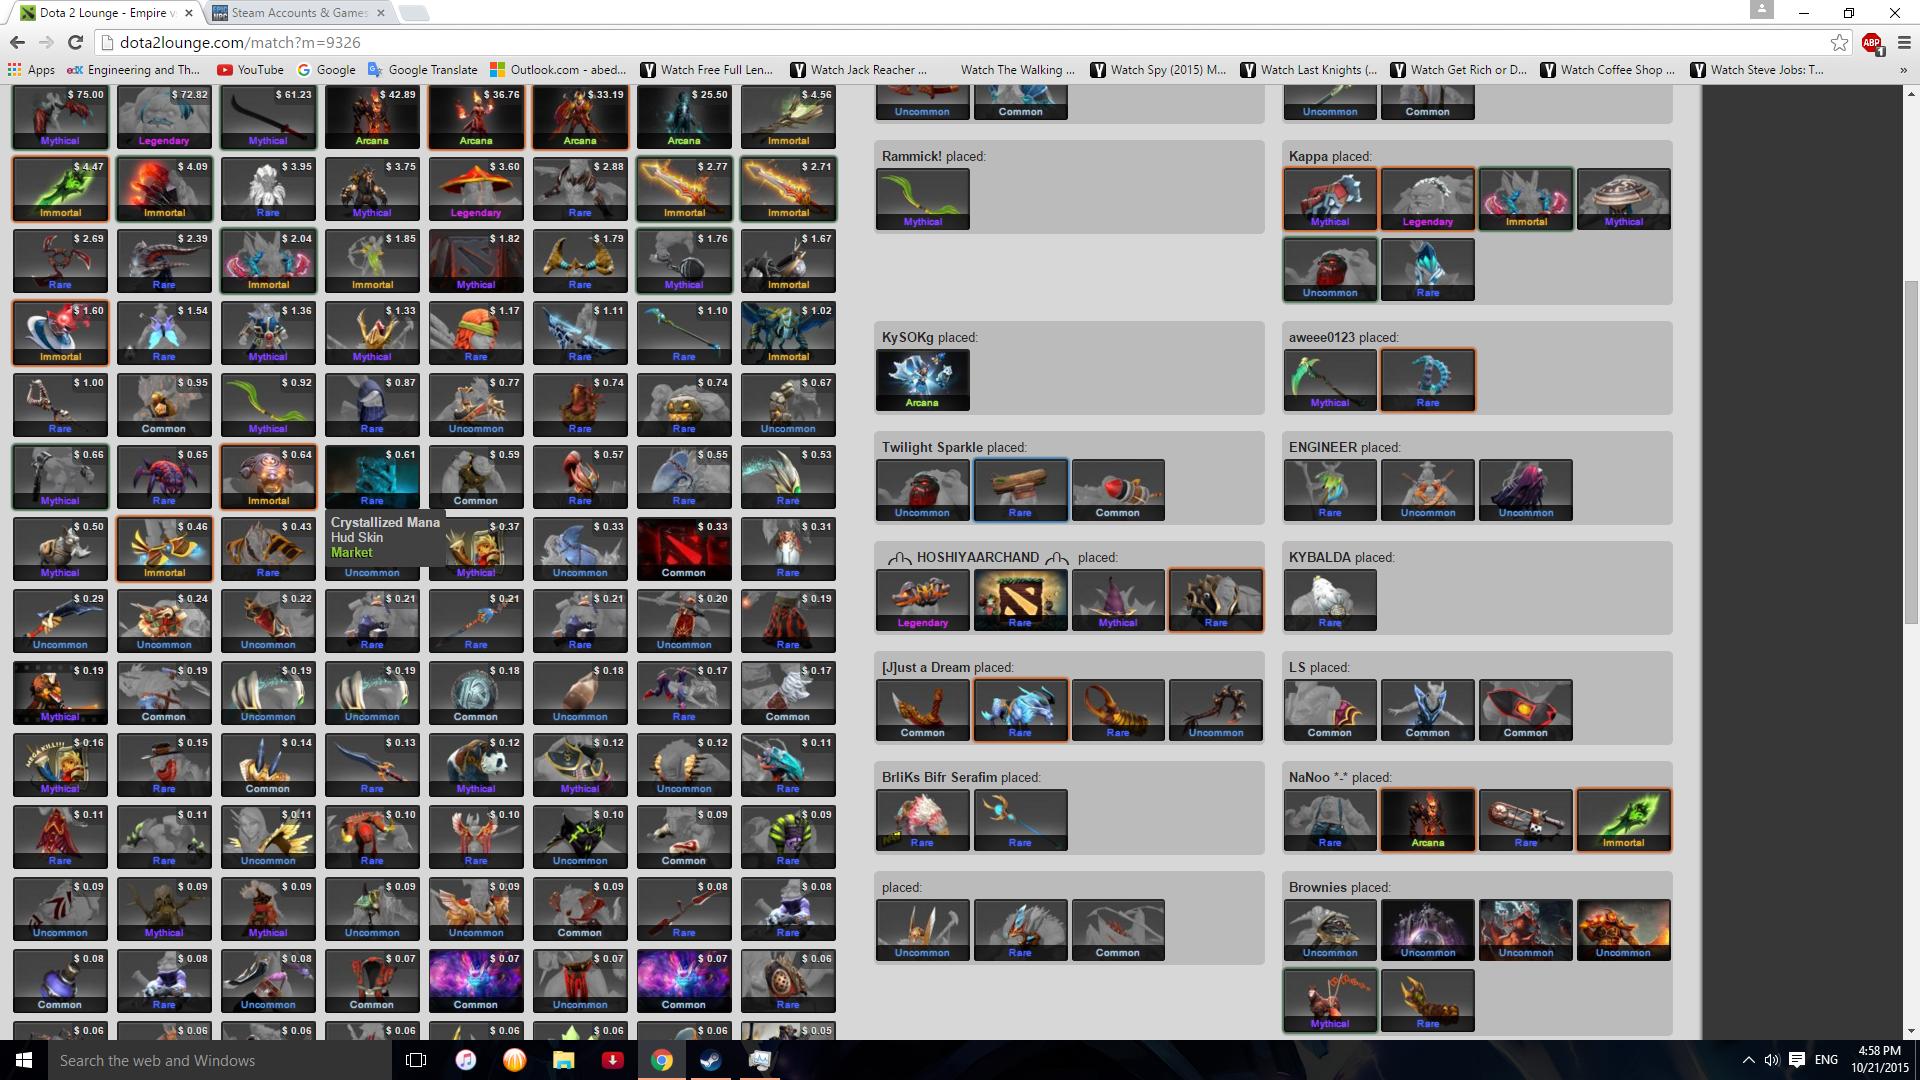
Task: Open the YouTube bookmark
Action: [x=250, y=69]
